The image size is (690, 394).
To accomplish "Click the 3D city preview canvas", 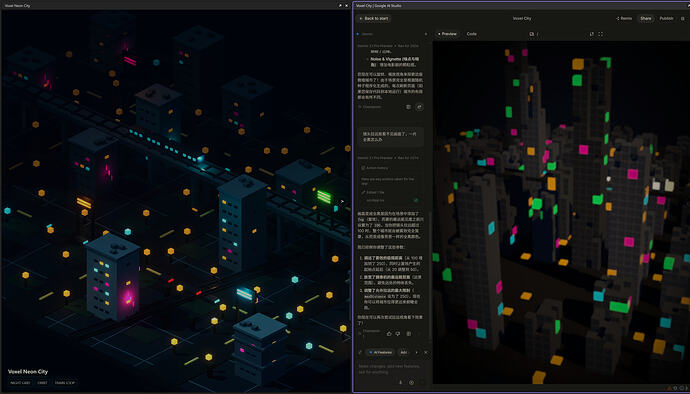I will click(x=561, y=213).
